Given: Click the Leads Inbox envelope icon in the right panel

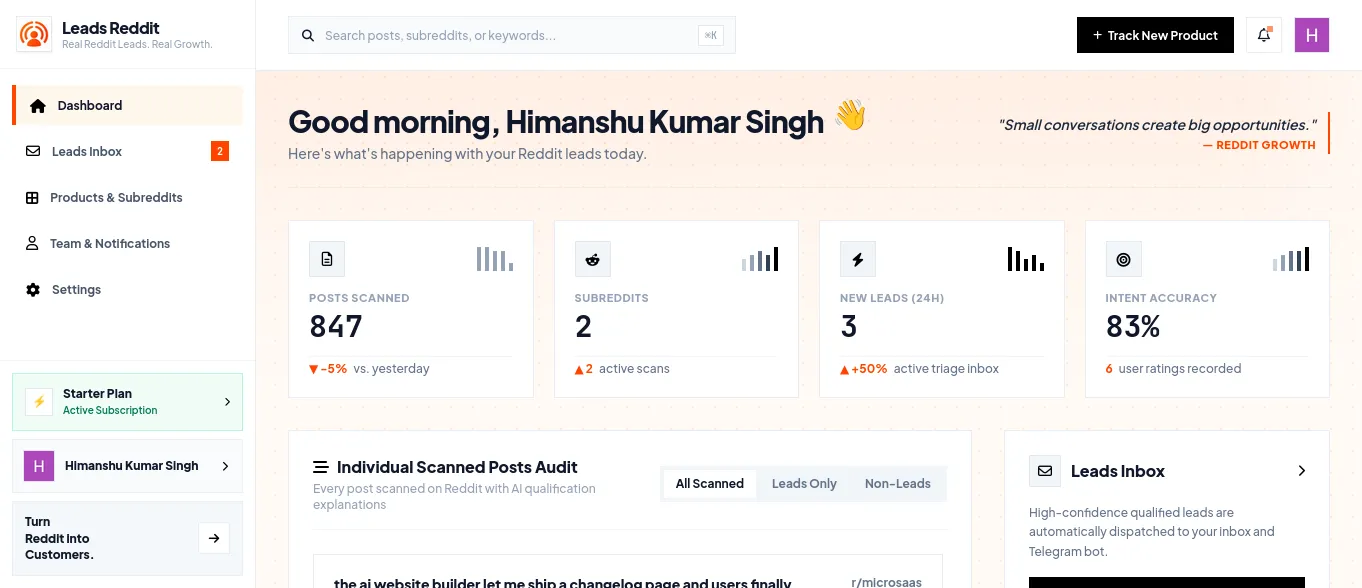Looking at the screenshot, I should click(1045, 470).
